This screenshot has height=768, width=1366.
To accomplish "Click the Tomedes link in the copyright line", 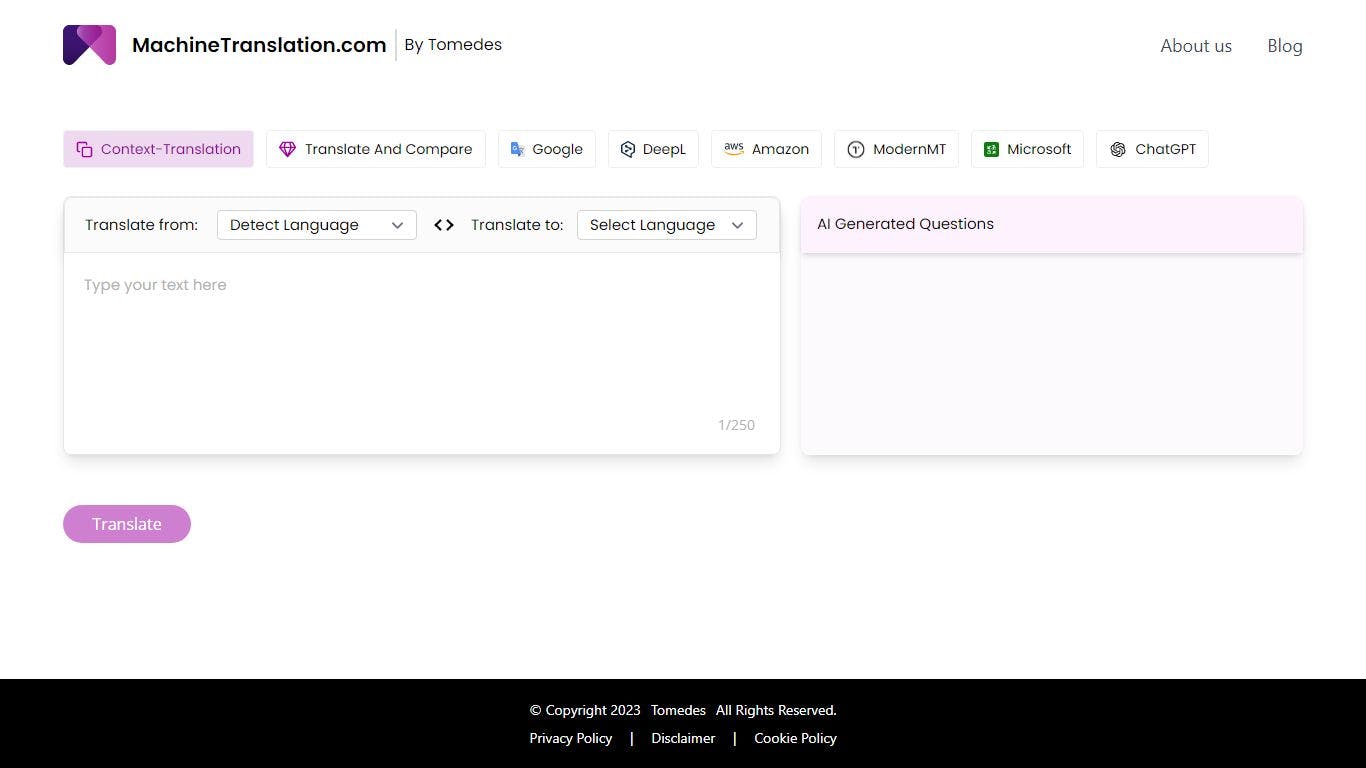I will (678, 710).
